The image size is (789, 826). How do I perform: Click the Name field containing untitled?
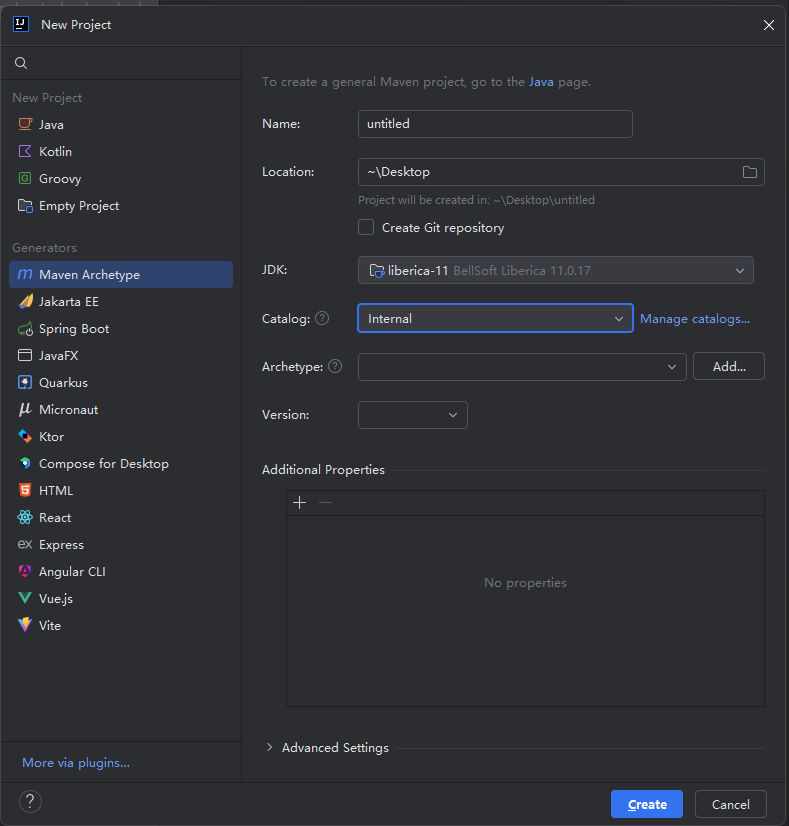point(495,124)
